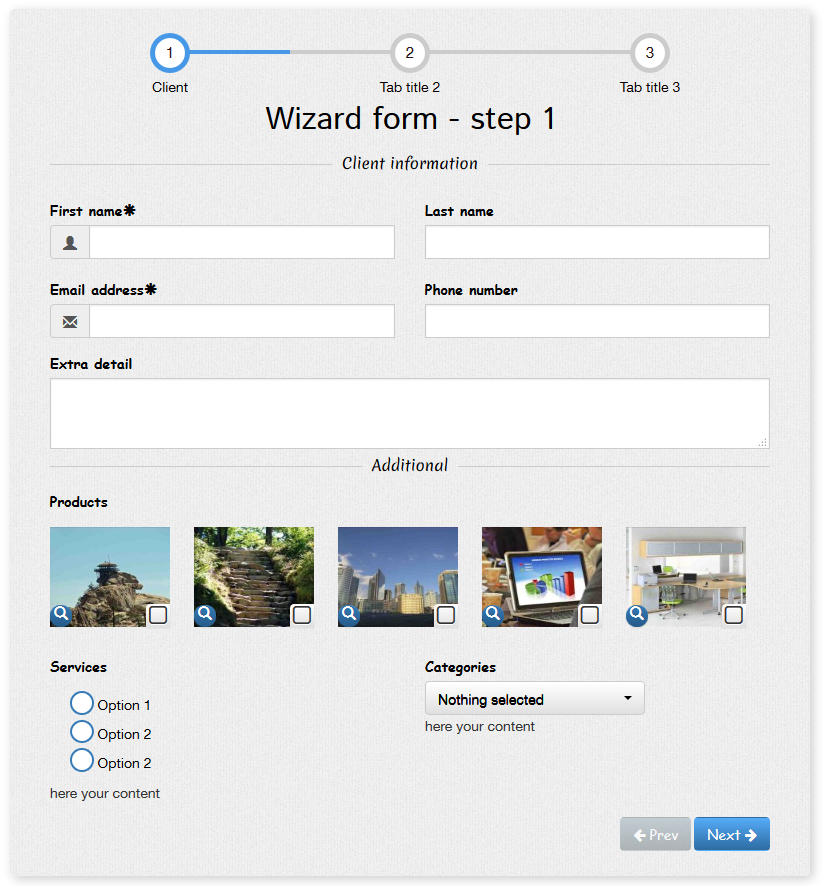Viewport: 823px width, 886px height.
Task: Switch to Tab title 2
Action: pyautogui.click(x=410, y=53)
